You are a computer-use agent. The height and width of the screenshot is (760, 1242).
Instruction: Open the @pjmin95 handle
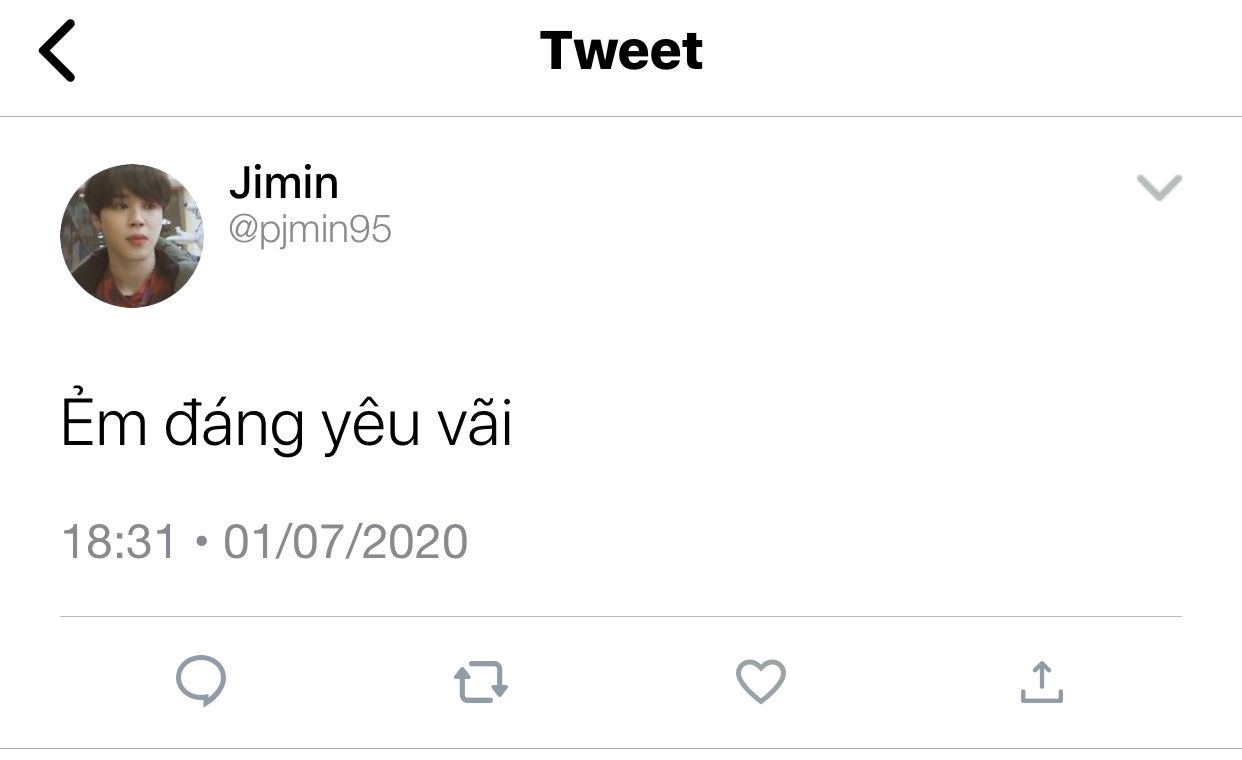310,231
